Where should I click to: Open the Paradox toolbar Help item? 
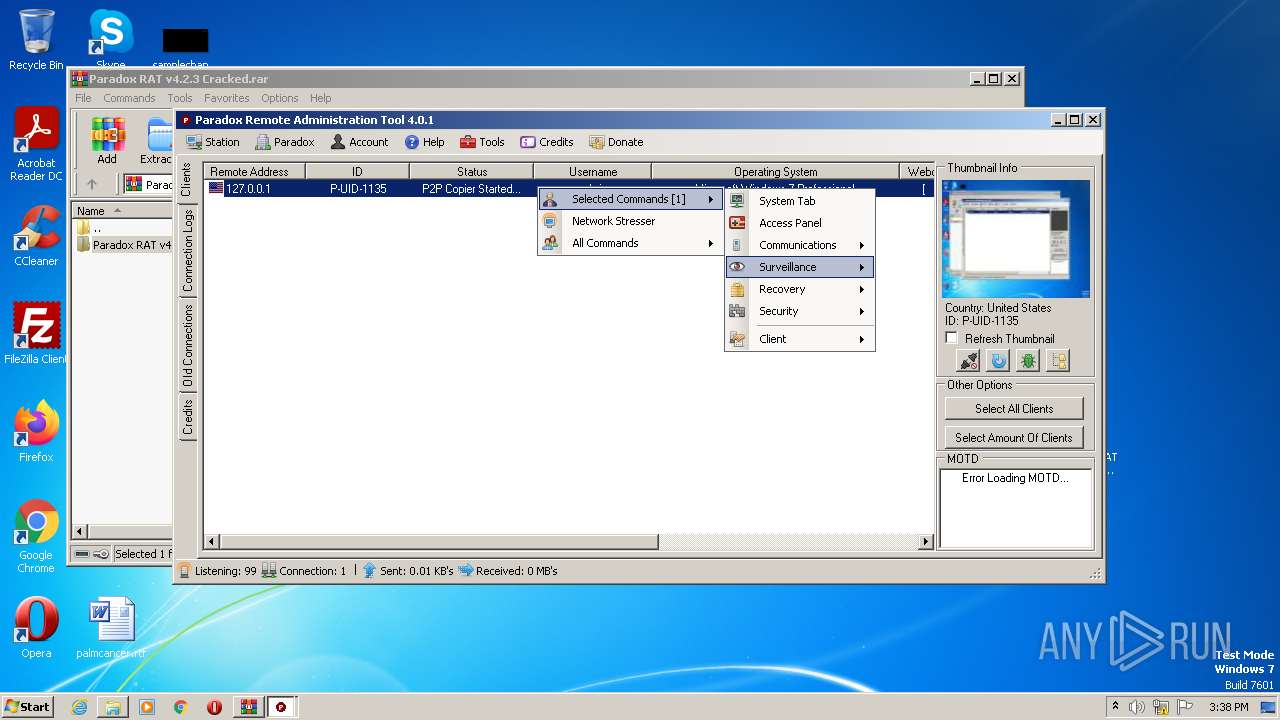click(425, 142)
